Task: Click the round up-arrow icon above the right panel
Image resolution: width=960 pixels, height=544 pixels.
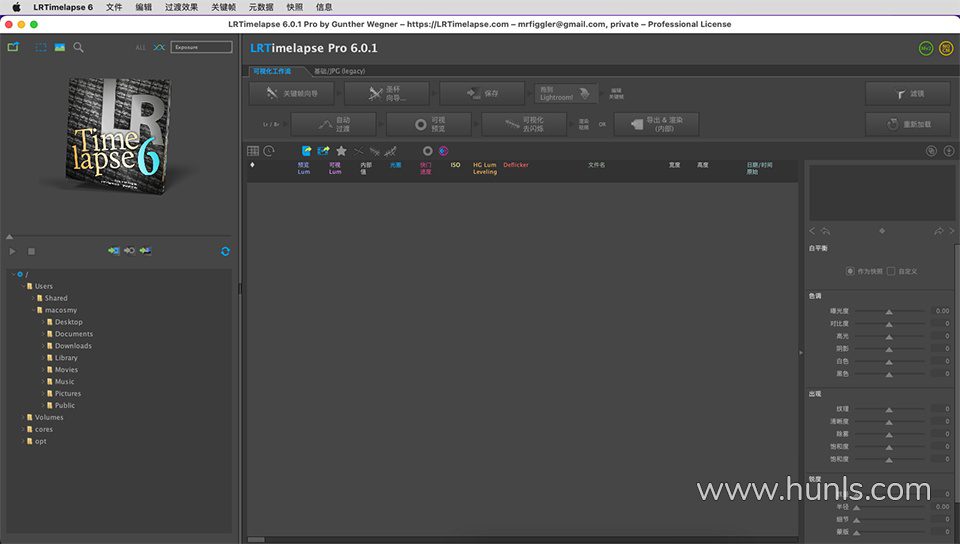Action: tap(949, 151)
